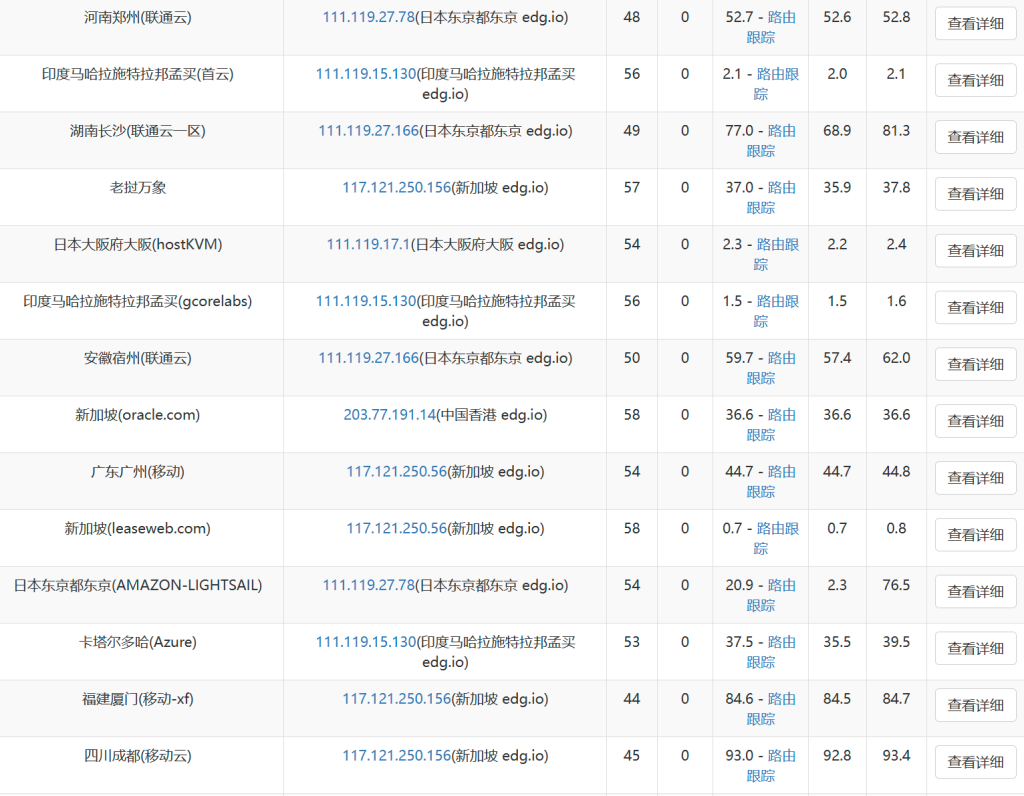Open 路由跟踪 for 四川成都(移动云) row
Image resolution: width=1024 pixels, height=796 pixels.
click(x=781, y=756)
